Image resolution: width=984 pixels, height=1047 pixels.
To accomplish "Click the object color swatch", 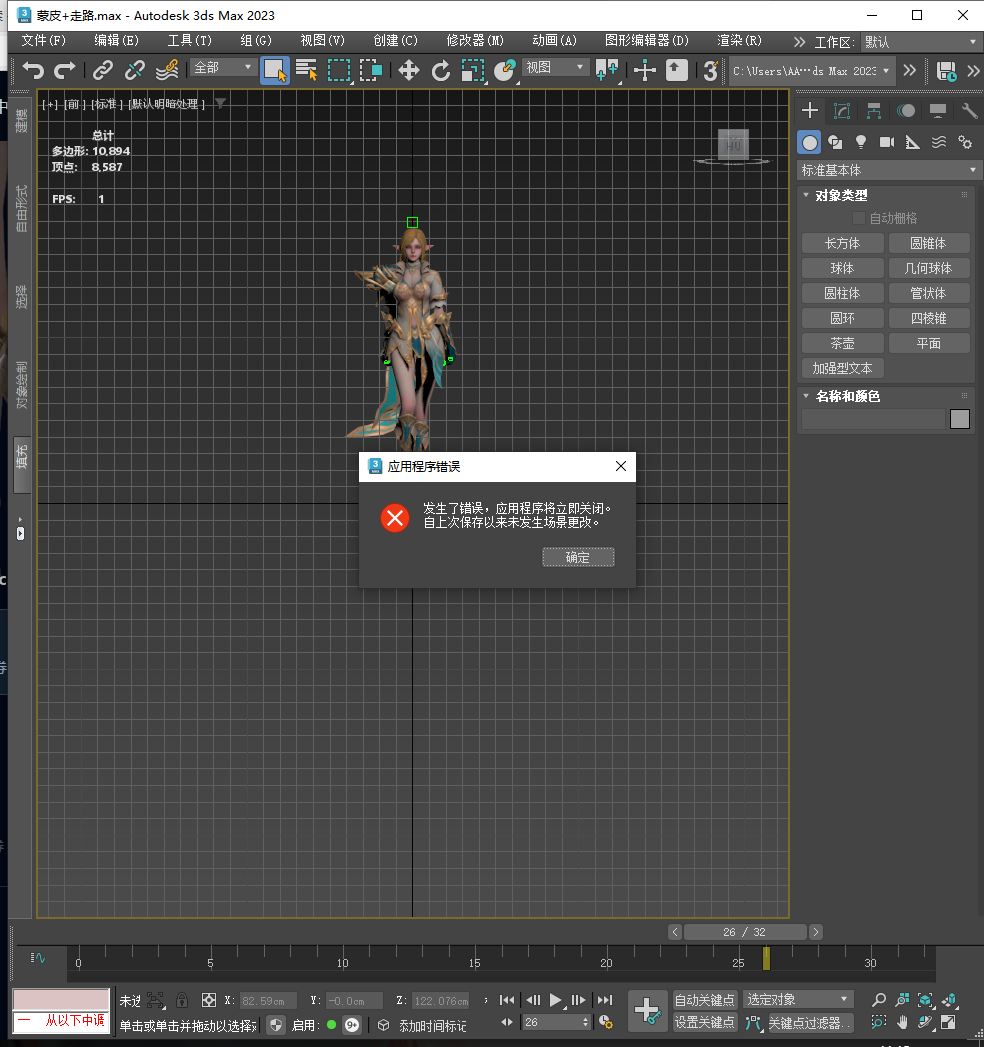I will [960, 419].
